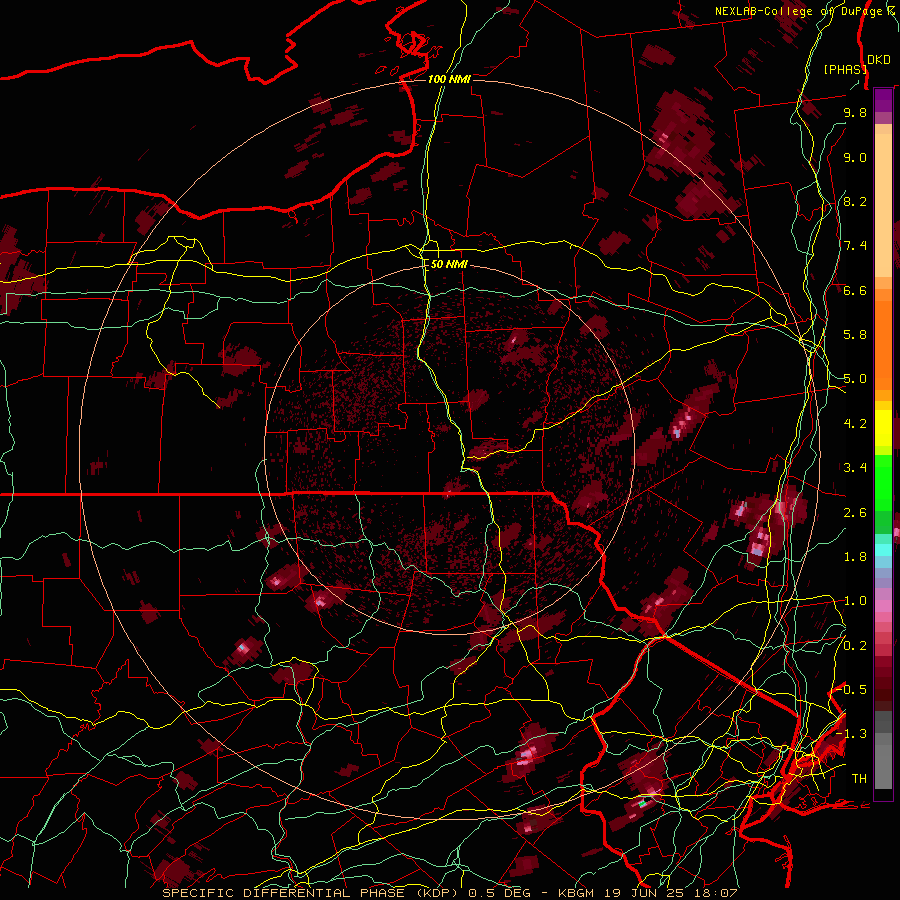The image size is (900, 900).
Task: Click the DKD label above the color scale
Action: point(879,59)
